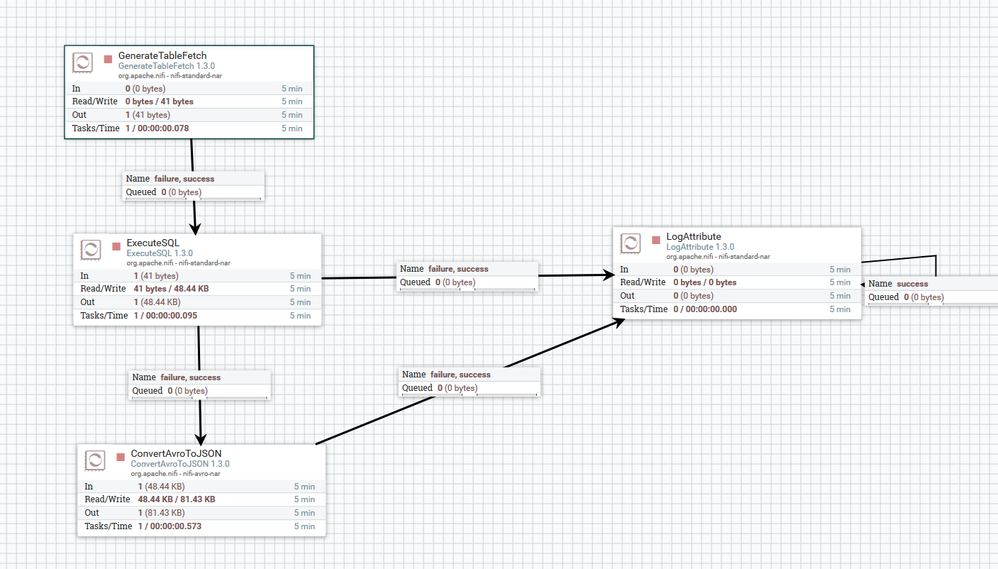This screenshot has height=569, width=998.
Task: Click LogAttribute Tasks/Time 00:00:00.000 value
Action: pyautogui.click(x=711, y=309)
